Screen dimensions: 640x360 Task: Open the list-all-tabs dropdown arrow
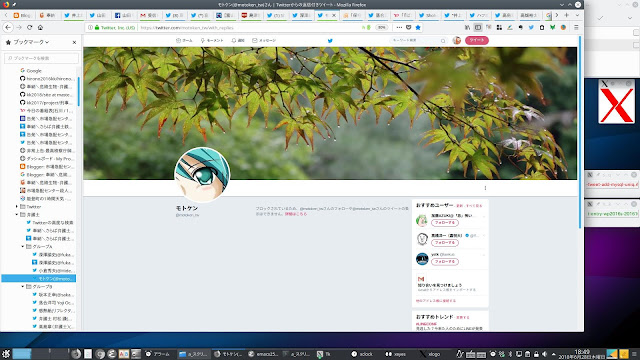tap(577, 15)
